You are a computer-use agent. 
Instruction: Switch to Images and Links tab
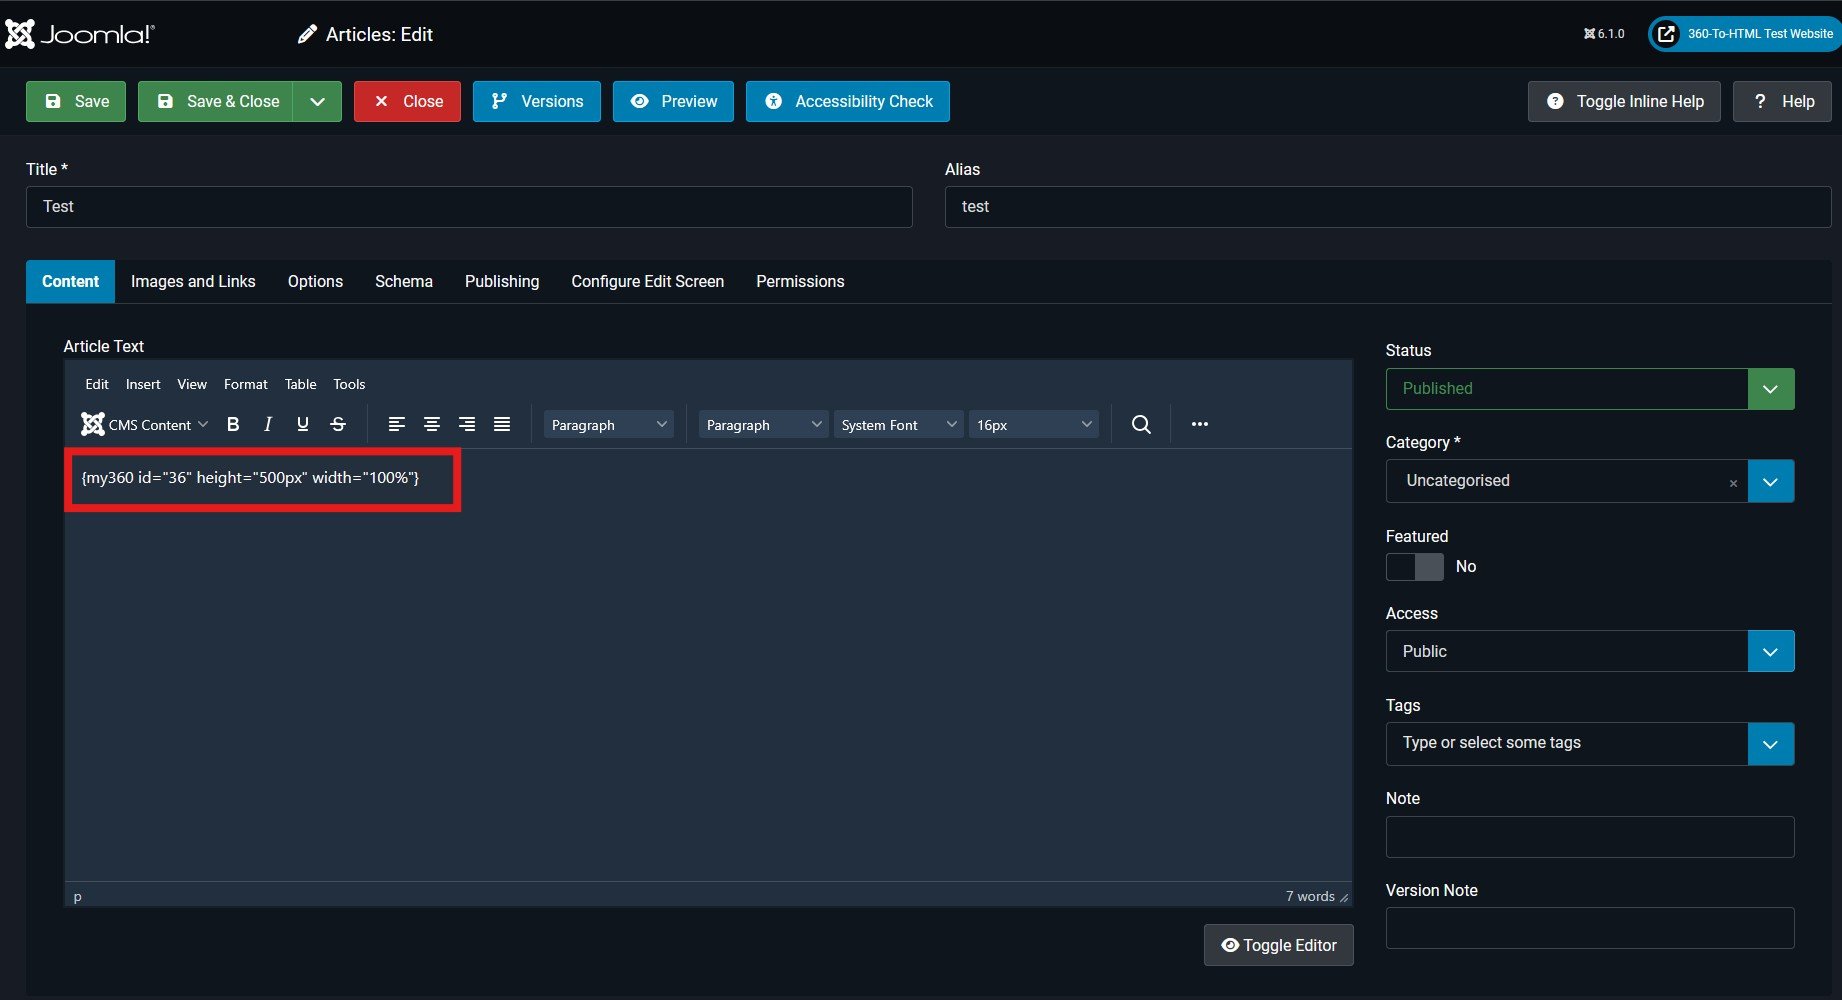click(x=193, y=282)
